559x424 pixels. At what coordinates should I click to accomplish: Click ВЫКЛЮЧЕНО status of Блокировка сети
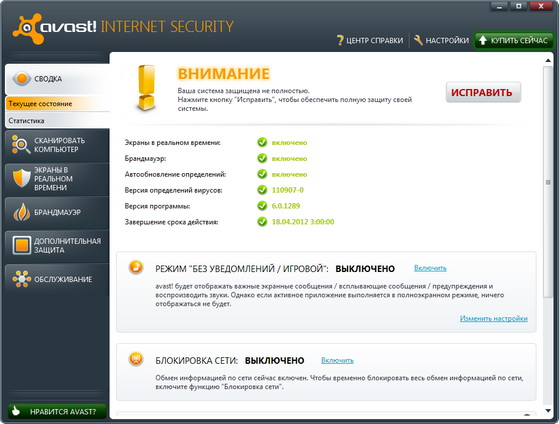pyautogui.click(x=275, y=361)
